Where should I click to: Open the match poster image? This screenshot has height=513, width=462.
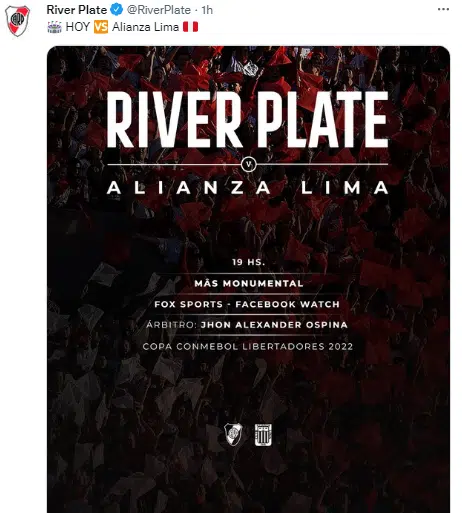[x=248, y=279]
